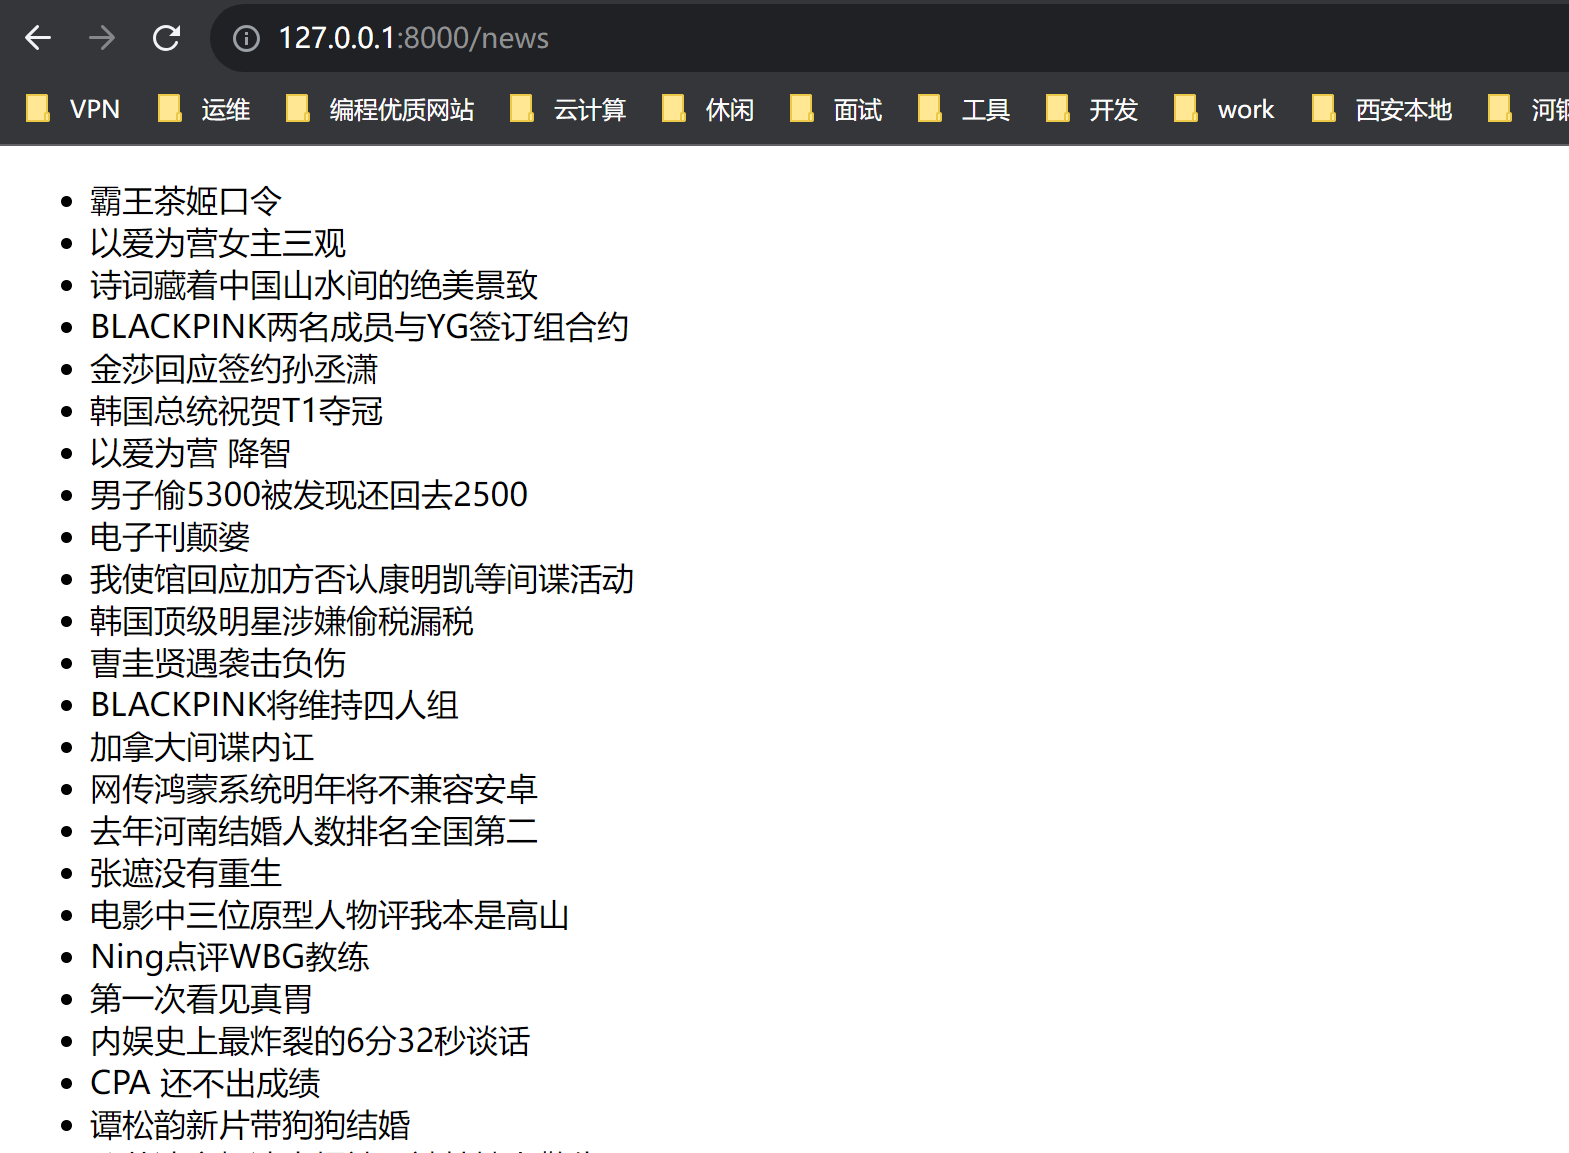The height and width of the screenshot is (1153, 1569).
Task: Click the list item 谭松韵新片带狗狗结婚
Action: pyautogui.click(x=250, y=1125)
